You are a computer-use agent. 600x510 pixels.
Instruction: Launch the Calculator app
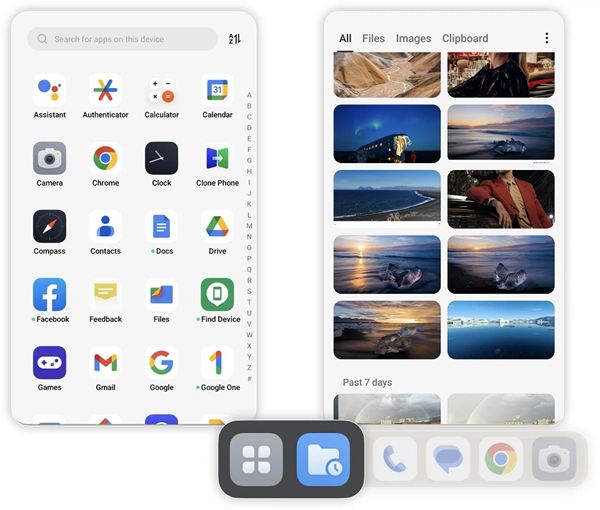click(x=161, y=91)
